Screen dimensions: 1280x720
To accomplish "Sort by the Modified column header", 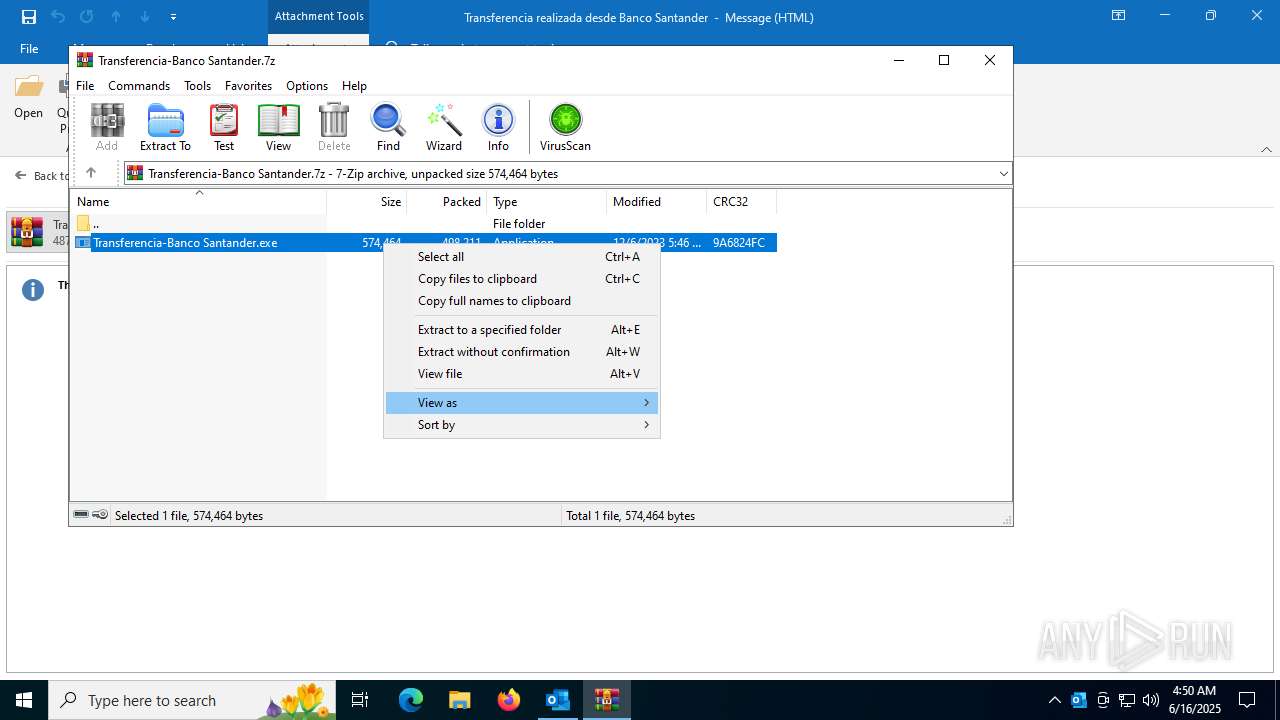I will pyautogui.click(x=657, y=201).
